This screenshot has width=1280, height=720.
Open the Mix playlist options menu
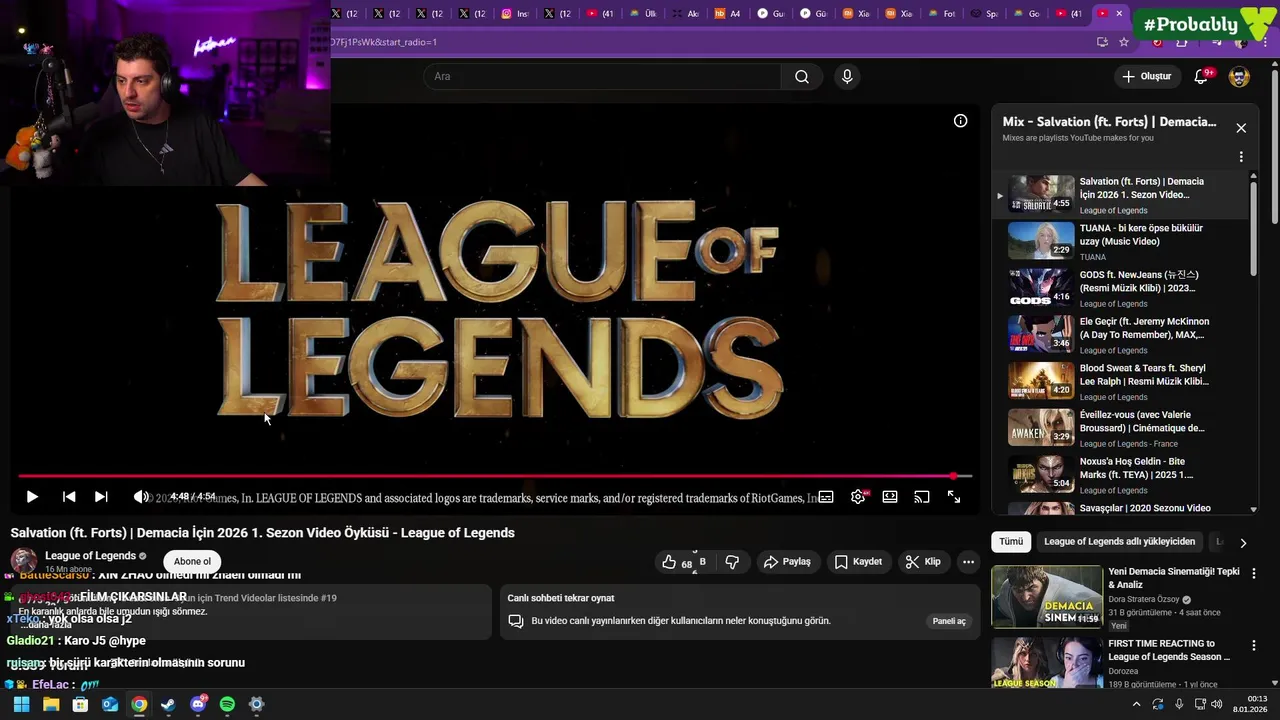coord(1241,157)
